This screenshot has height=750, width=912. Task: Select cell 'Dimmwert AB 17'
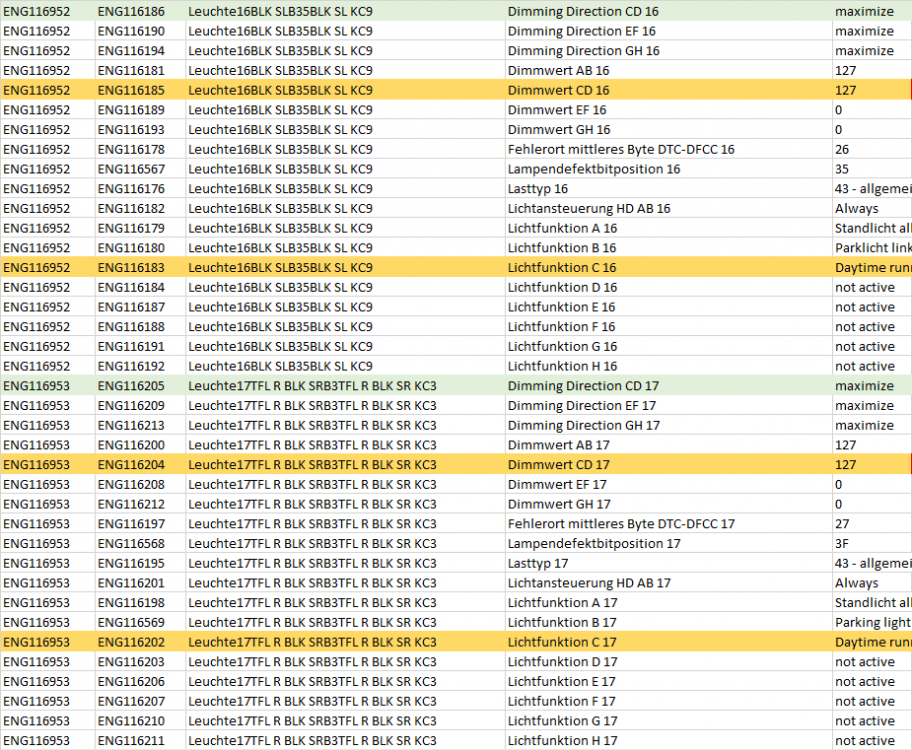(668, 445)
